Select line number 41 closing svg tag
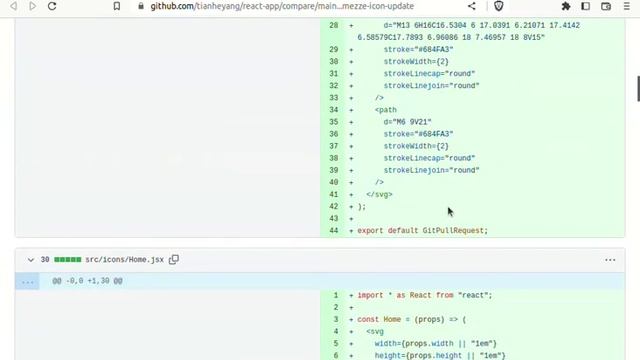640x360 pixels. click(334, 194)
